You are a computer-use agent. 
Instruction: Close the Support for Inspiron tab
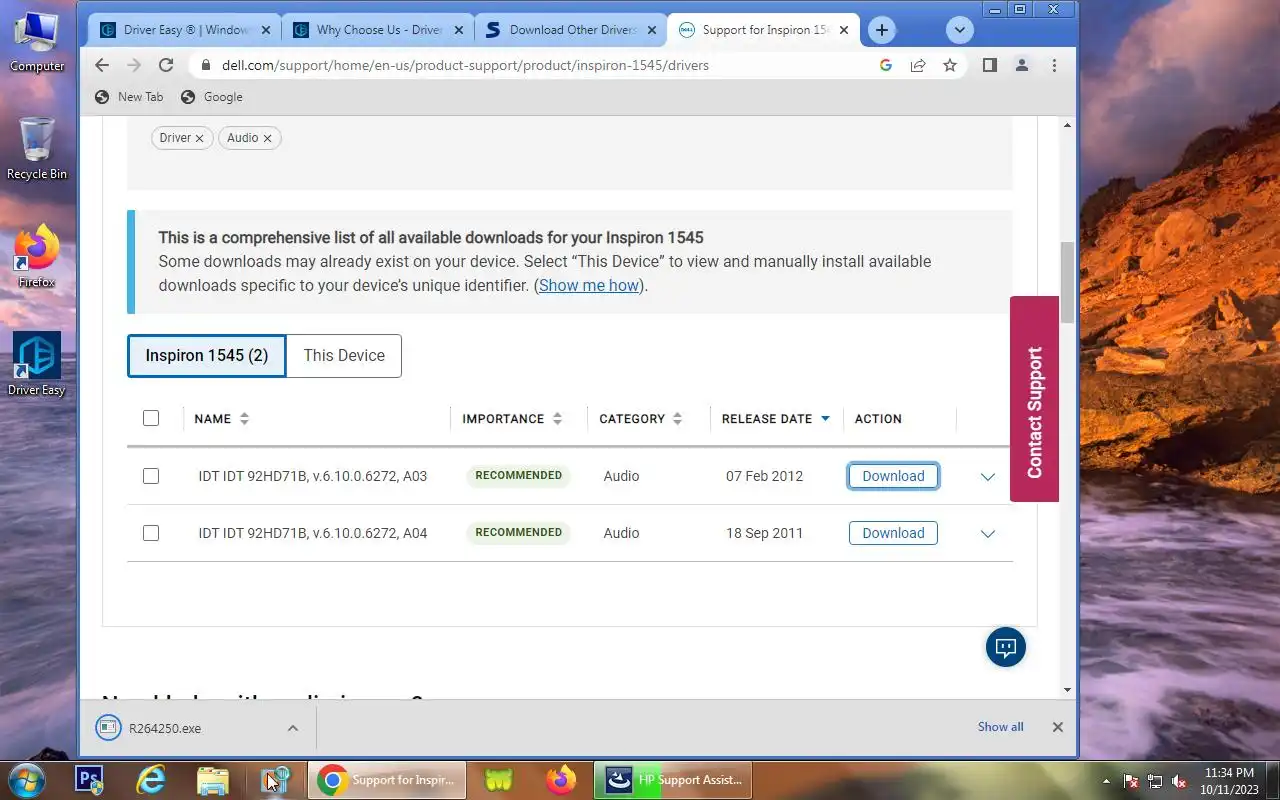pos(844,30)
